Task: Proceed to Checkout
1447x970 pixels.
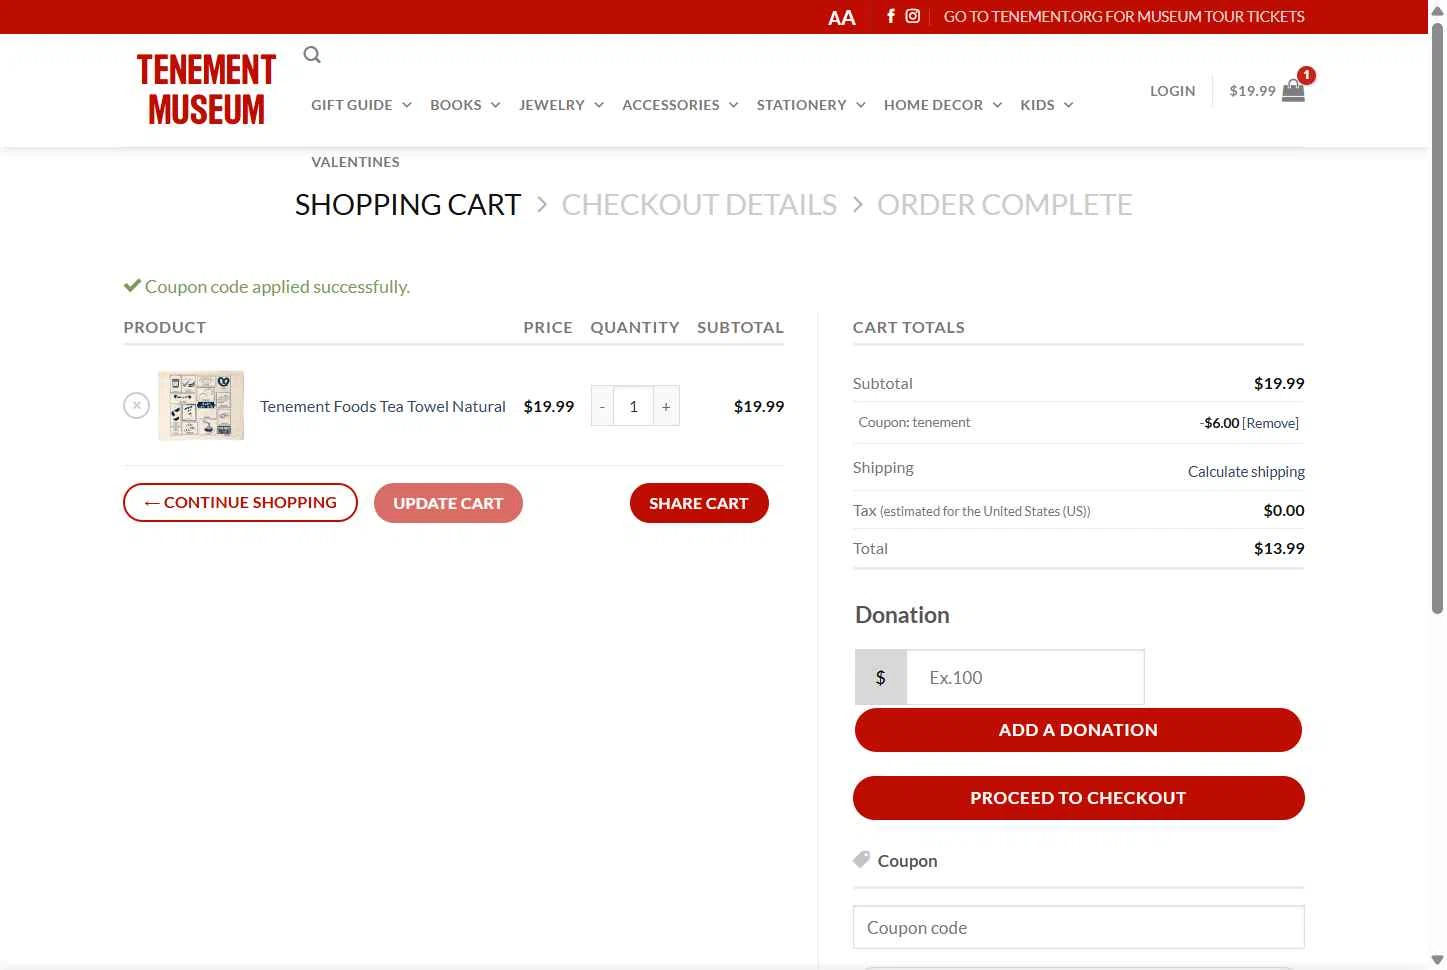Action: (1078, 798)
